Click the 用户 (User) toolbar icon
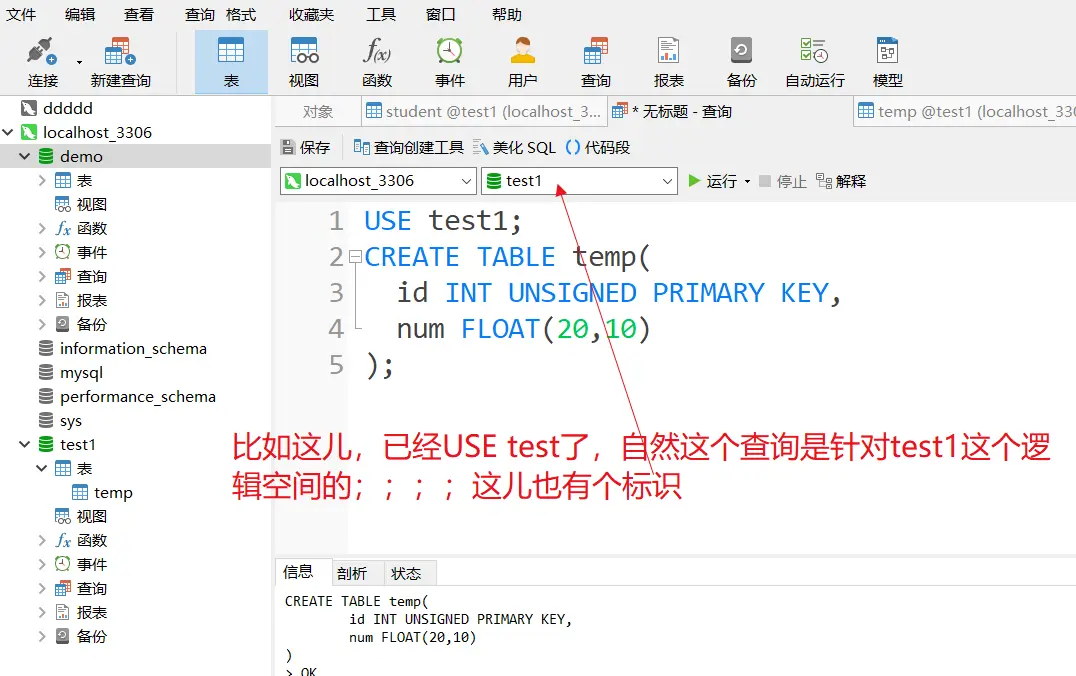This screenshot has width=1076, height=676. [522, 62]
